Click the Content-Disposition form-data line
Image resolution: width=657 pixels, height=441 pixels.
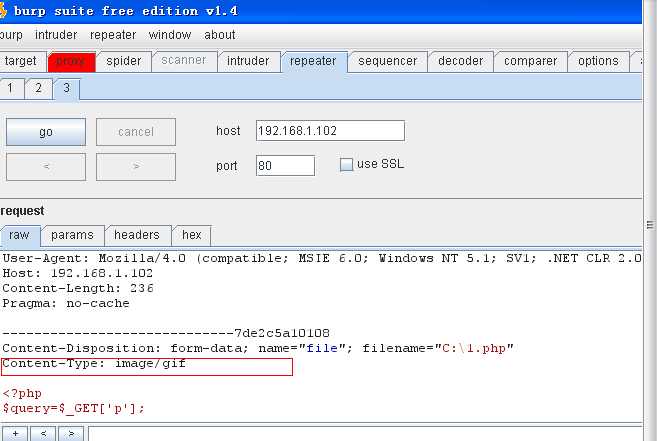coord(258,348)
